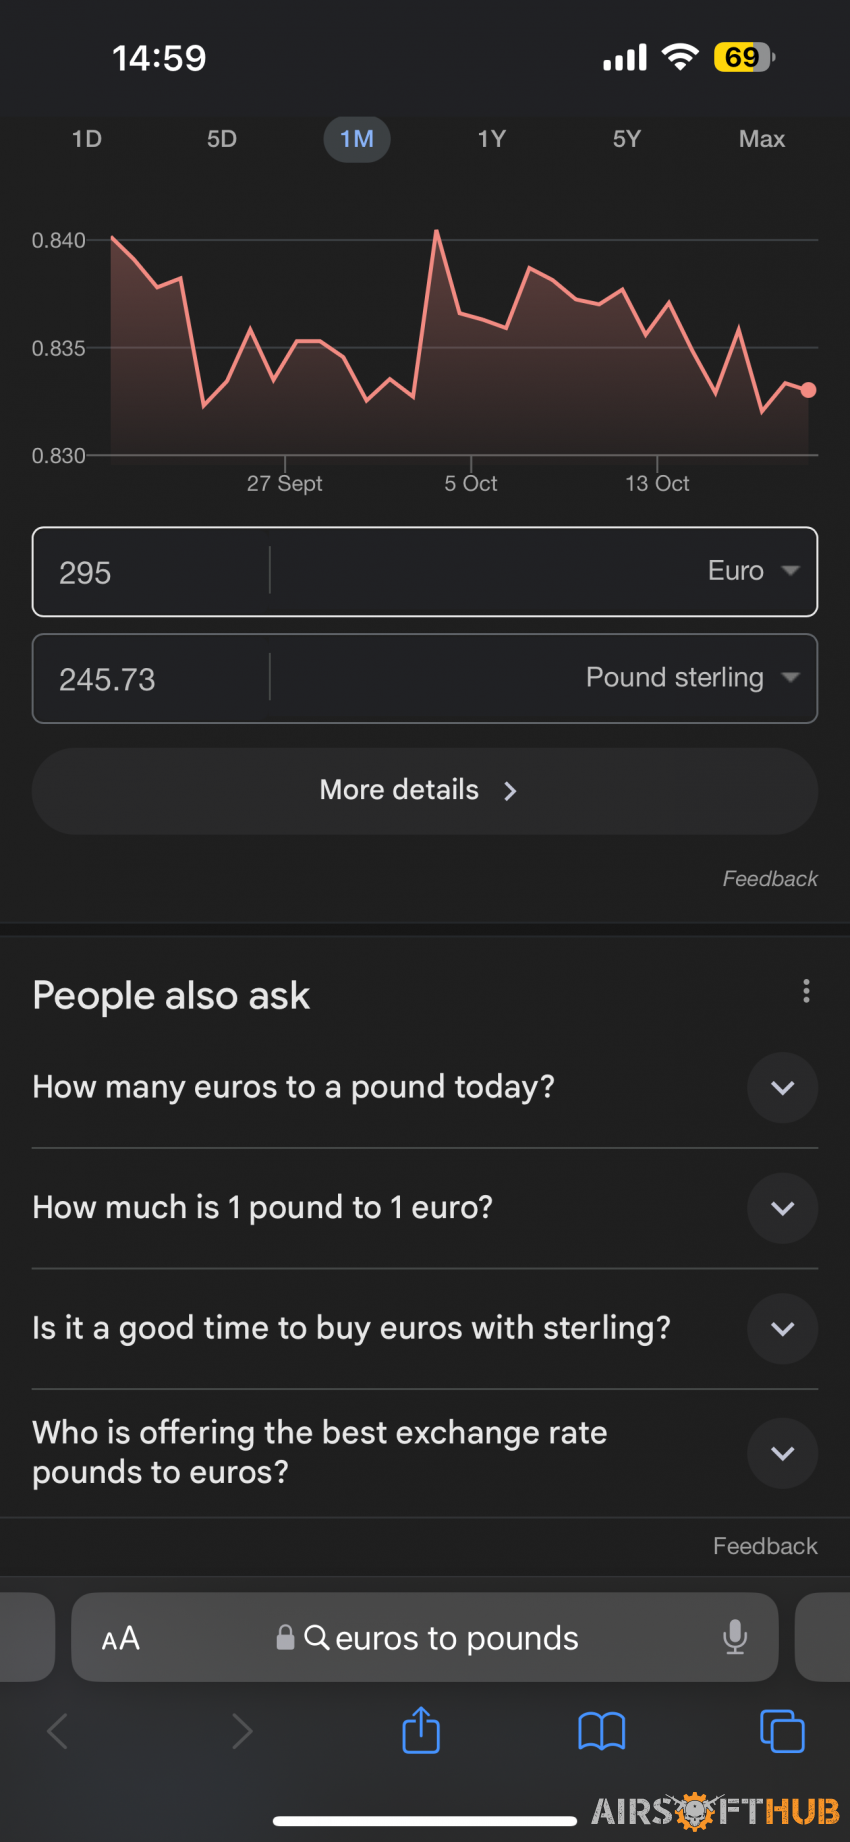Viewport: 850px width, 1842px height.
Task: Open three-dot menu beside People also ask
Action: click(x=806, y=991)
